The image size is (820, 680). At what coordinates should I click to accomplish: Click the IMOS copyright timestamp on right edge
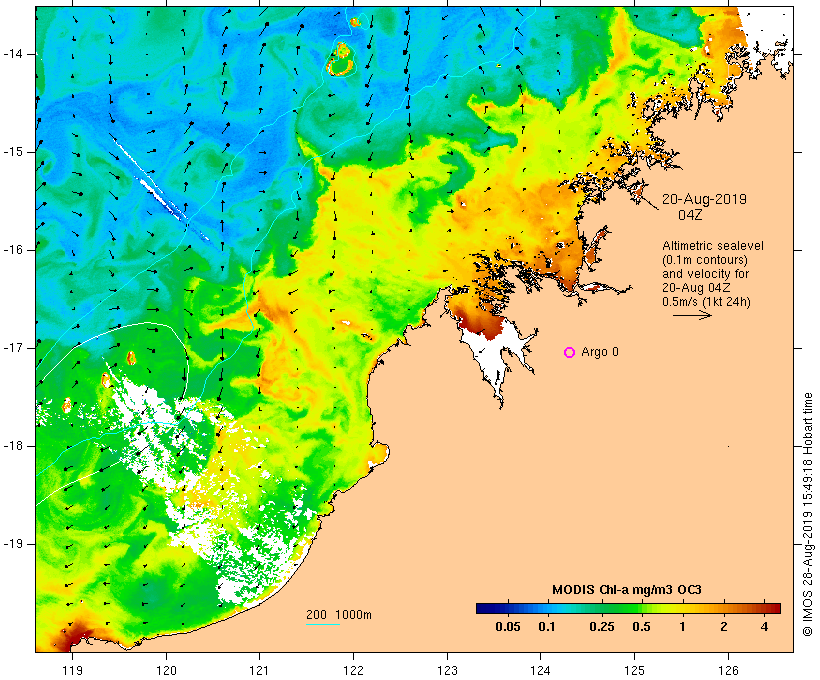tap(807, 514)
